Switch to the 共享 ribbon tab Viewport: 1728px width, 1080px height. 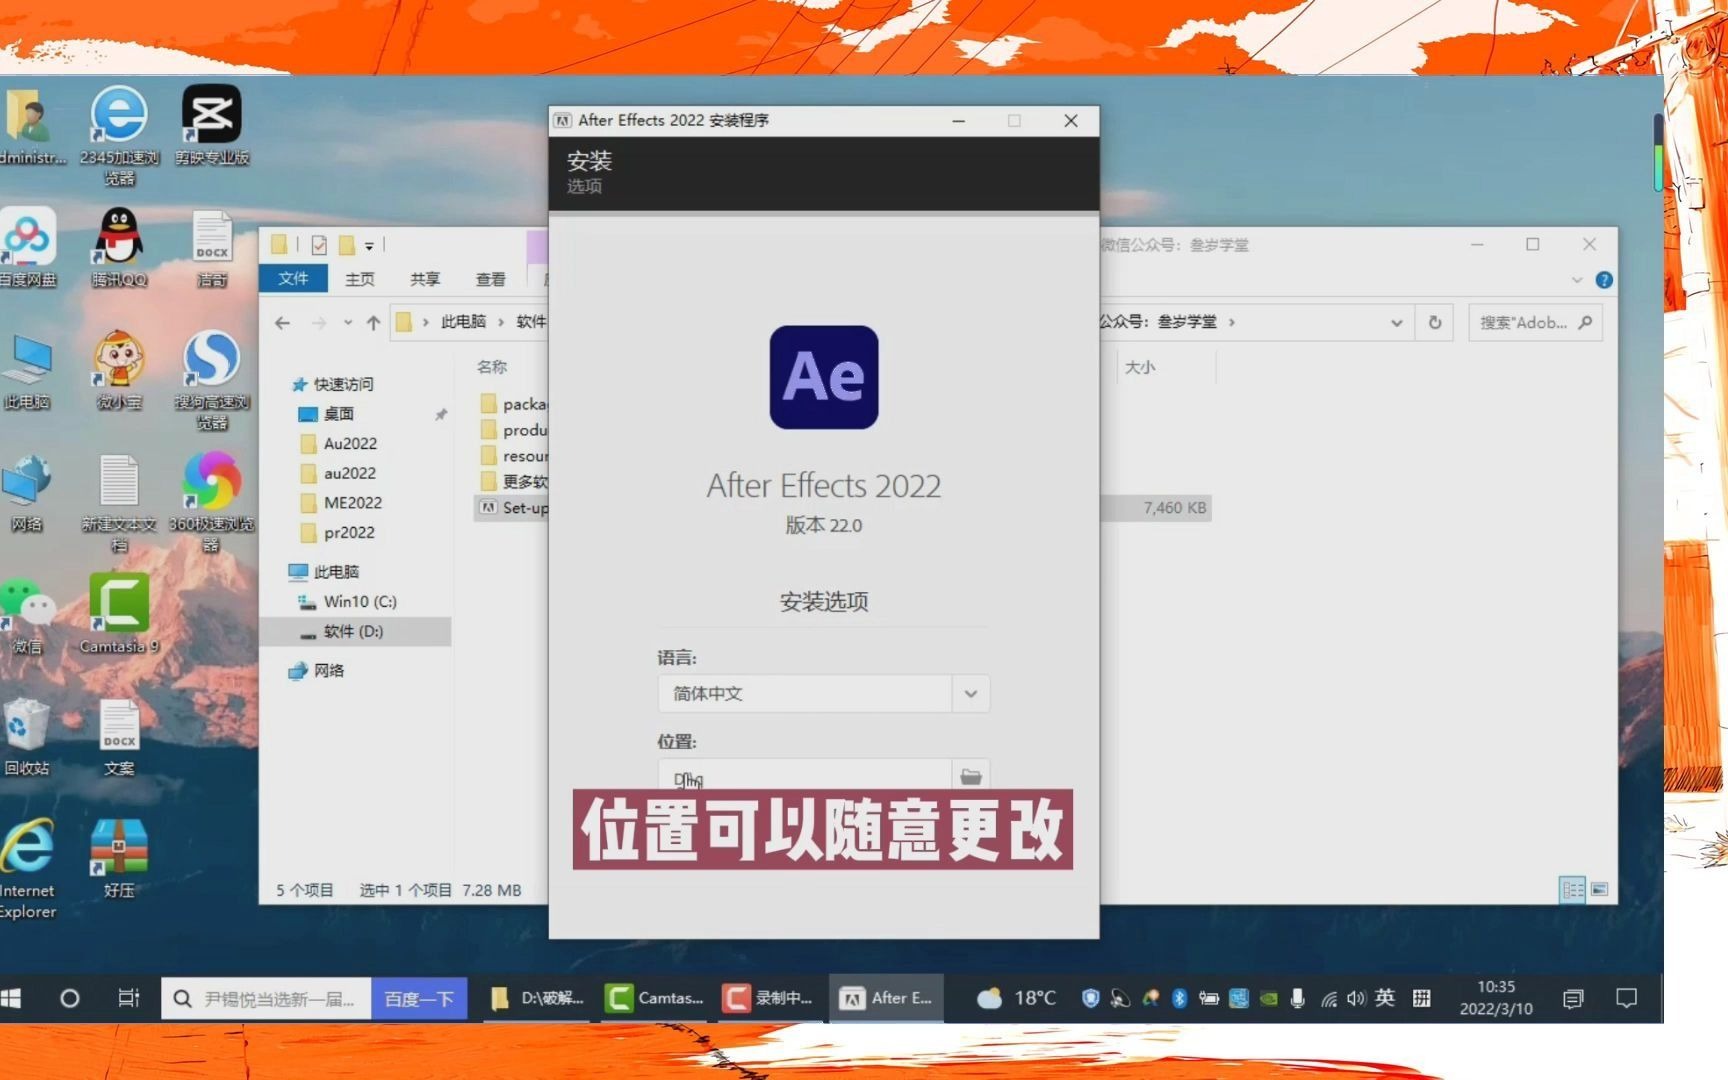click(x=424, y=279)
